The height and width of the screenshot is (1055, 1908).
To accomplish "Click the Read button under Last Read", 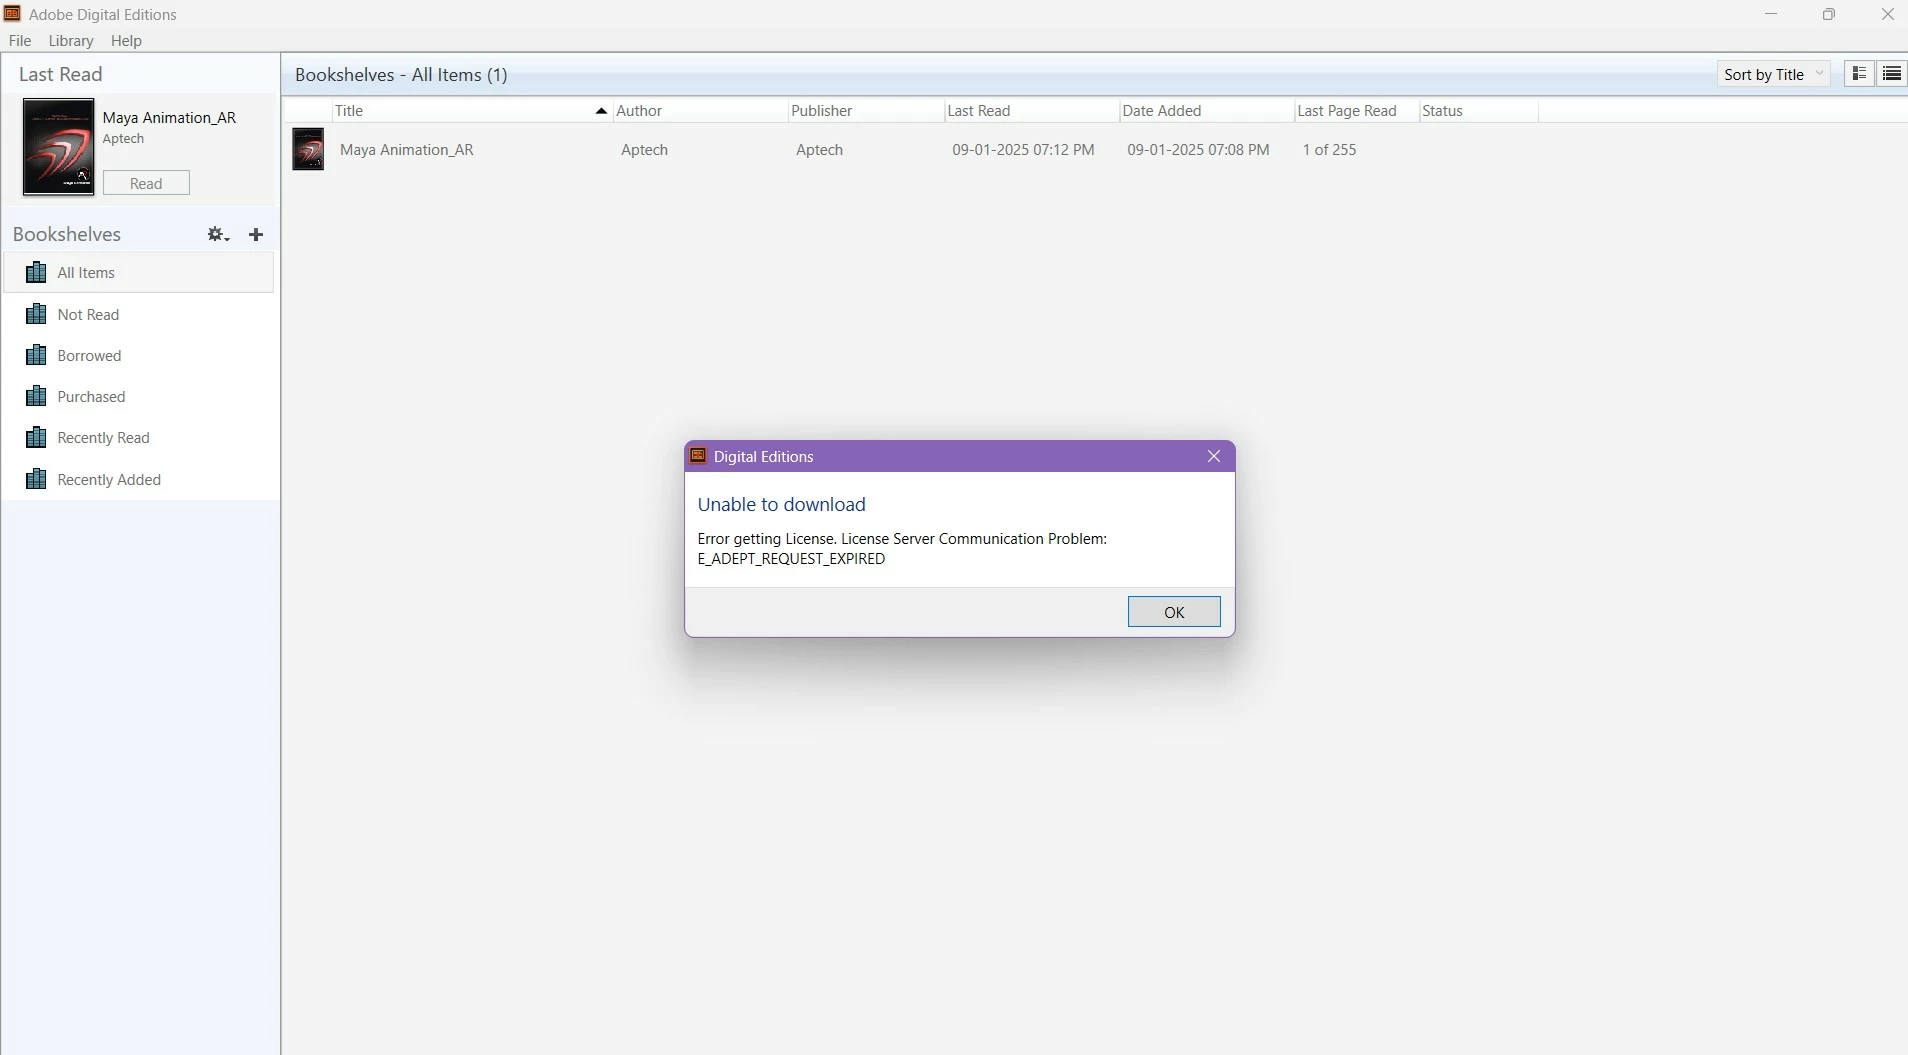I will coord(146,183).
